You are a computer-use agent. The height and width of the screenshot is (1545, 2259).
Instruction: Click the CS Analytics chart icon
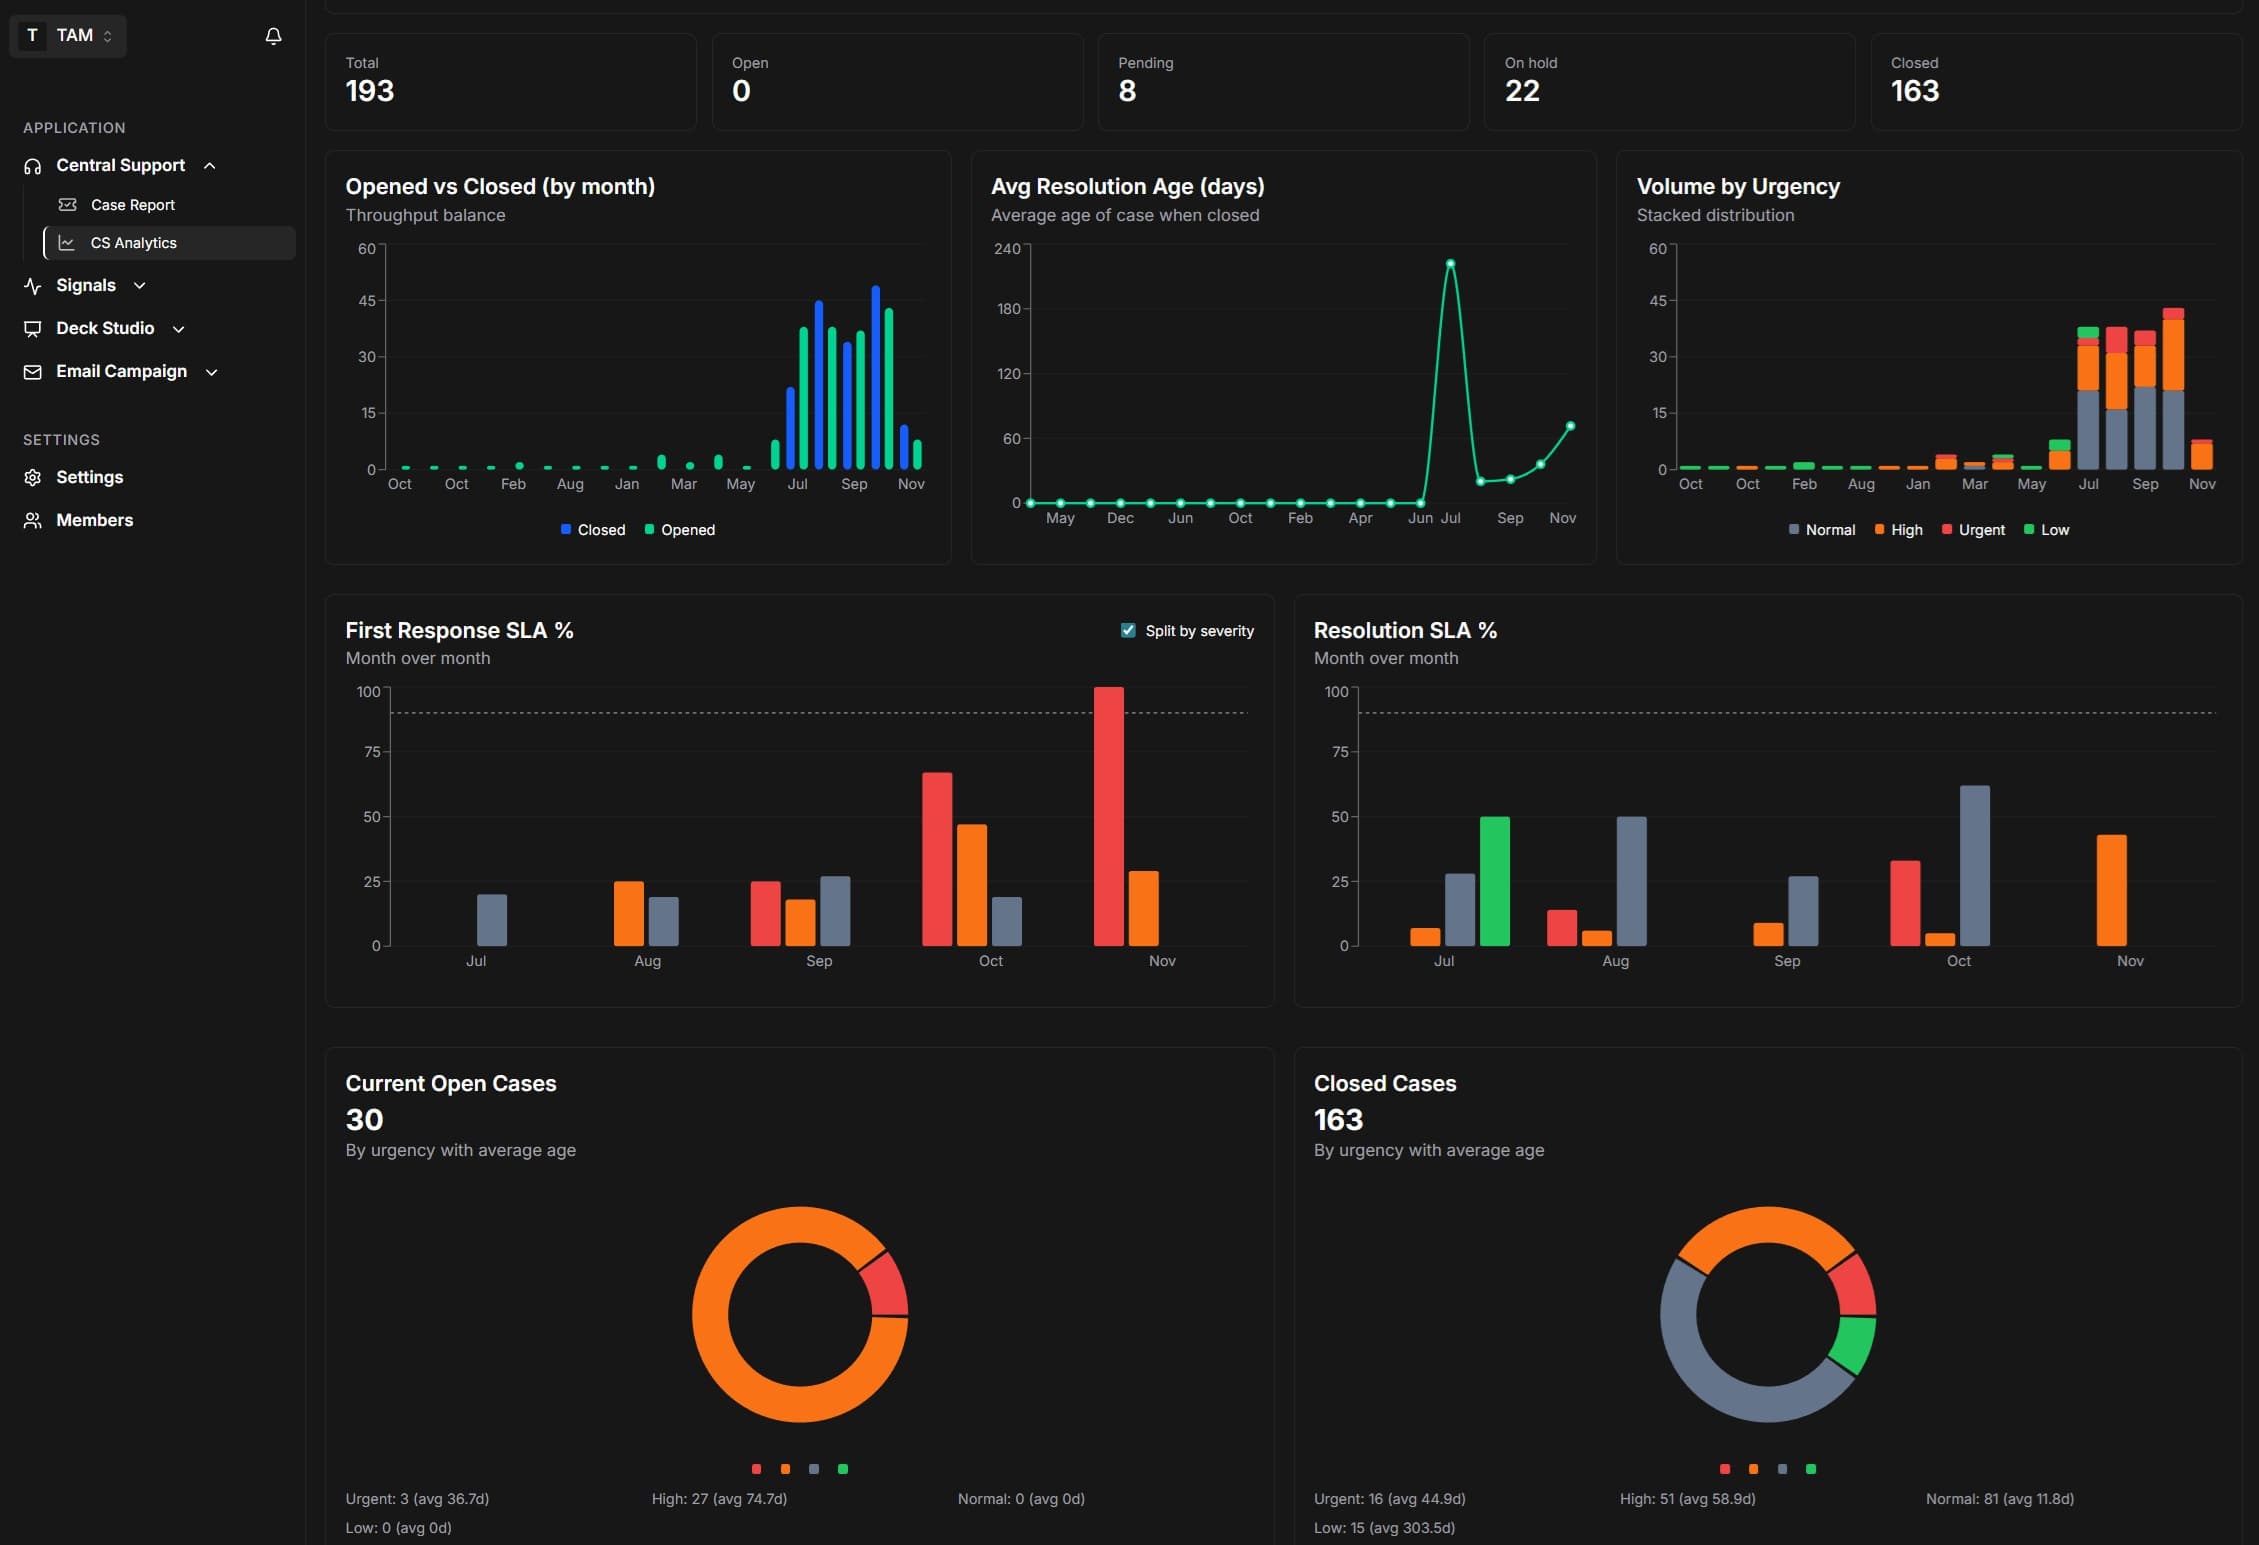(x=66, y=242)
